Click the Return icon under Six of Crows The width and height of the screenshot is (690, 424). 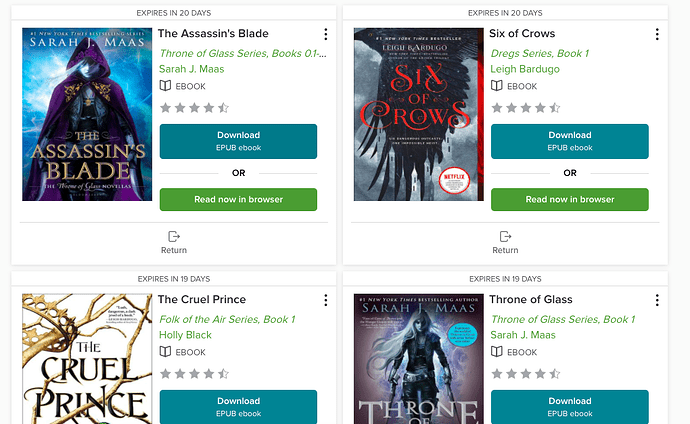click(505, 237)
